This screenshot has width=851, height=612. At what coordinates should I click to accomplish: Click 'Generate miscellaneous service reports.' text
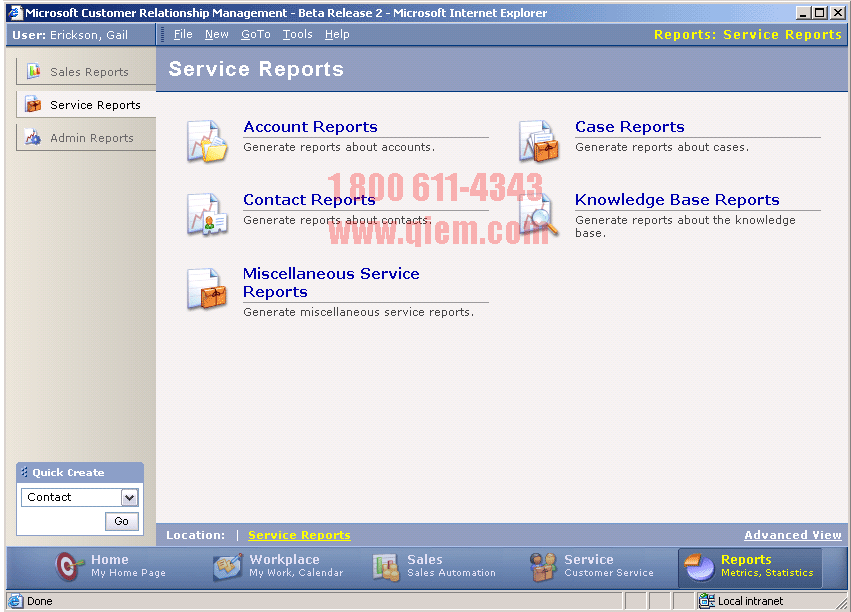click(x=358, y=312)
